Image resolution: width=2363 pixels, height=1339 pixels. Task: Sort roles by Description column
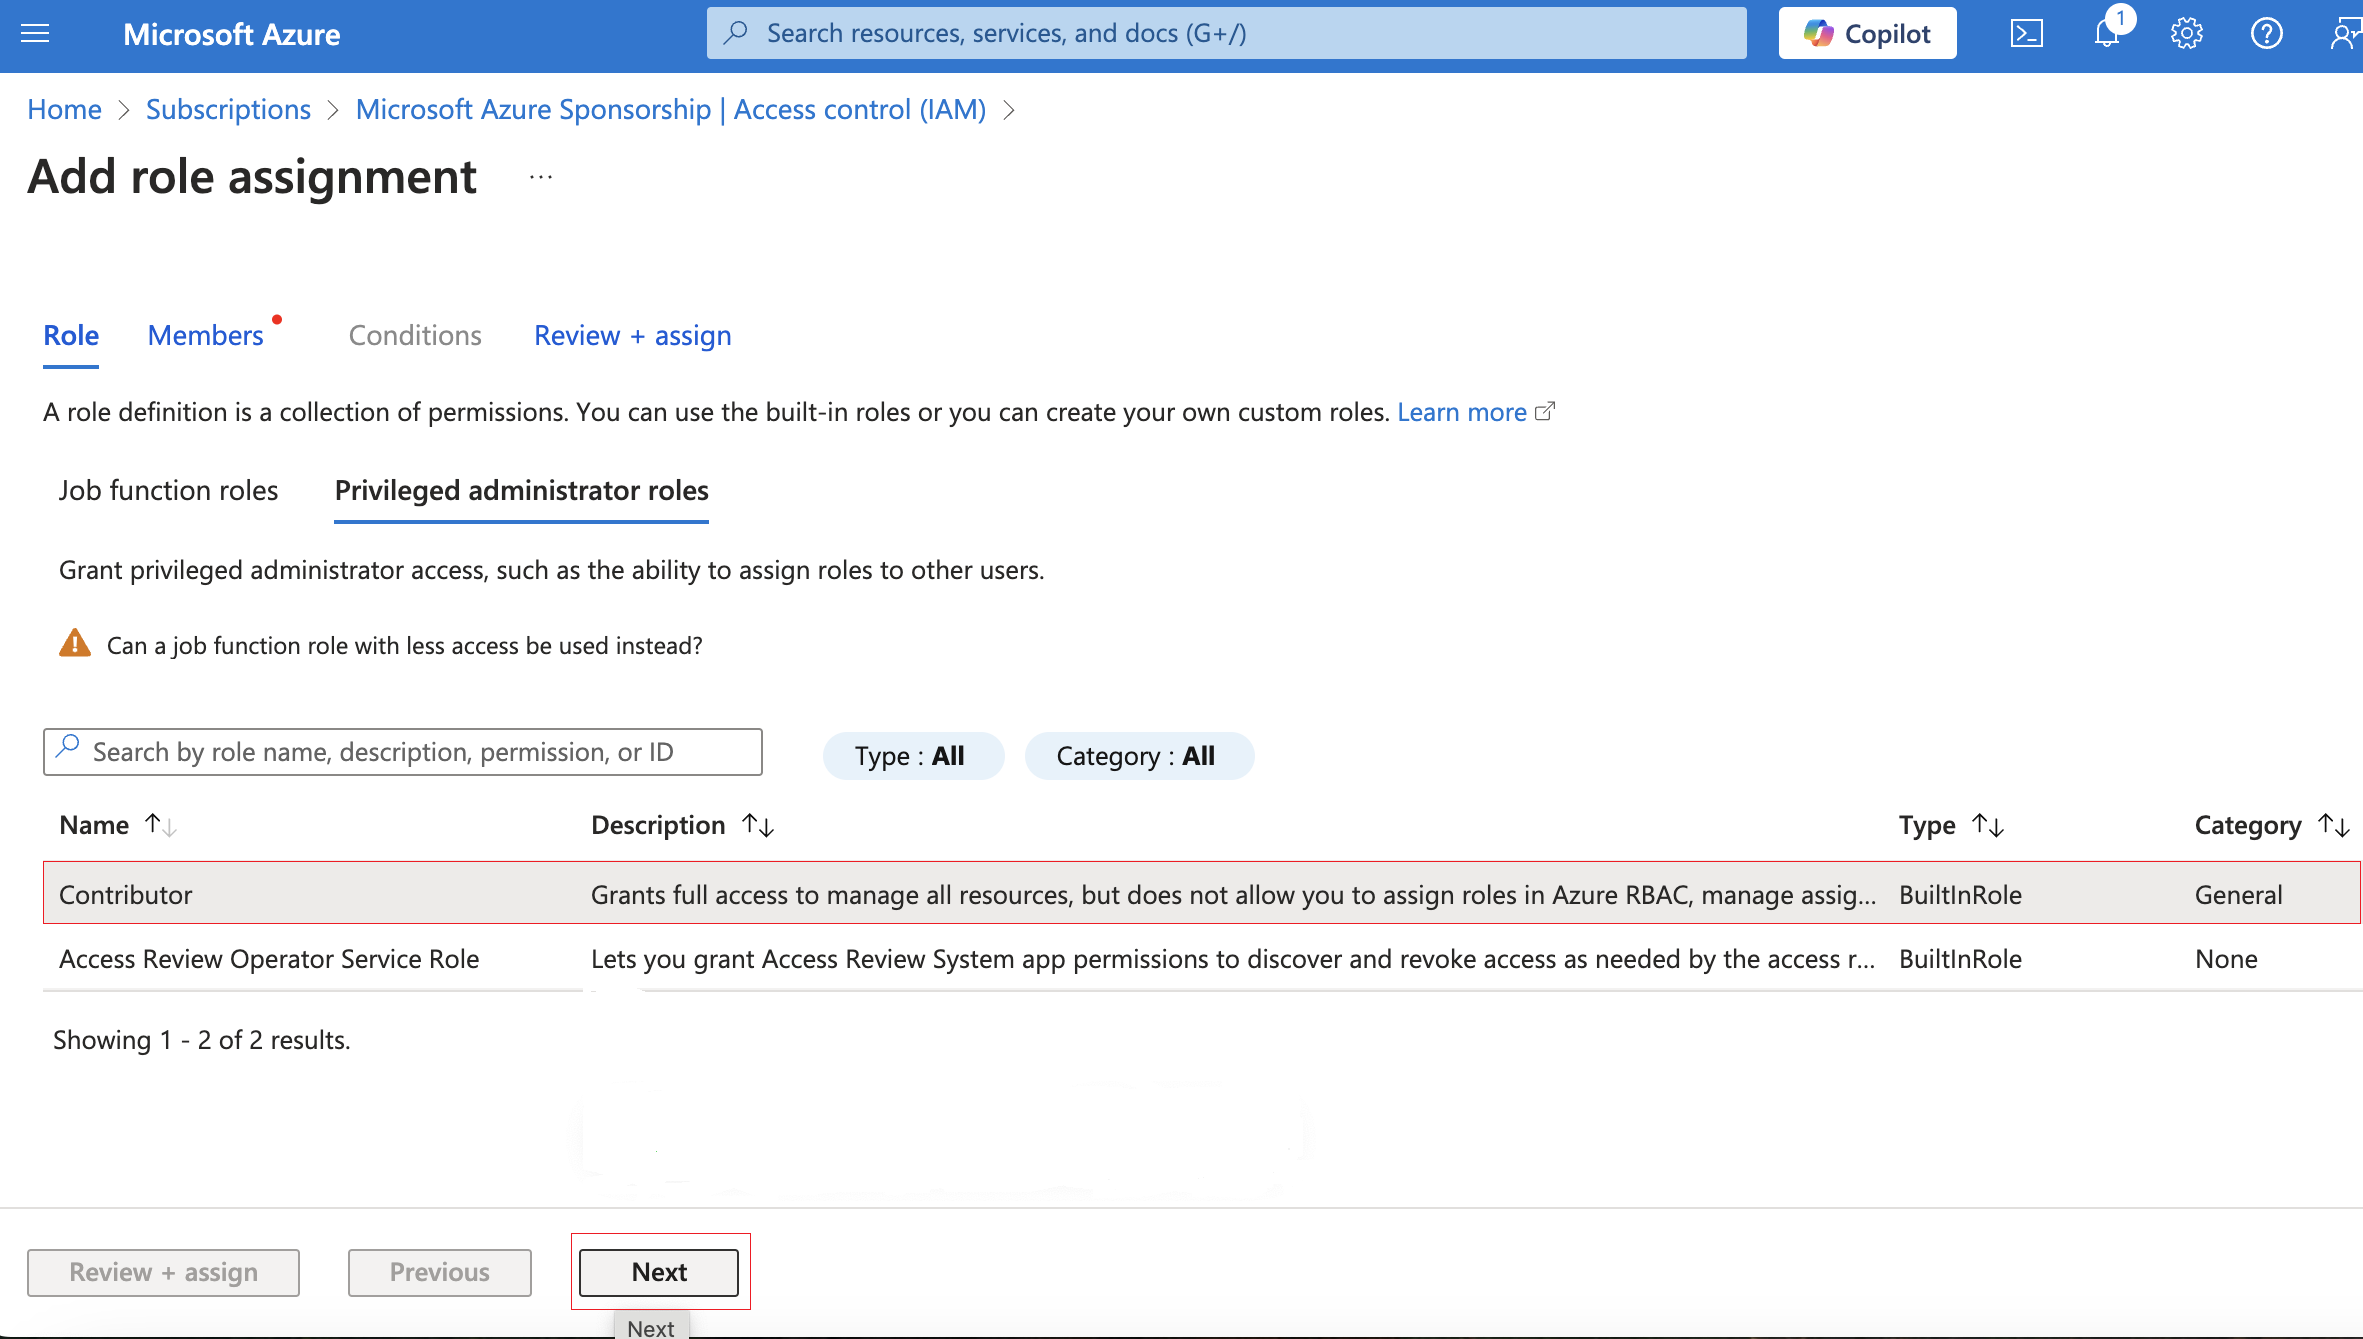click(758, 825)
